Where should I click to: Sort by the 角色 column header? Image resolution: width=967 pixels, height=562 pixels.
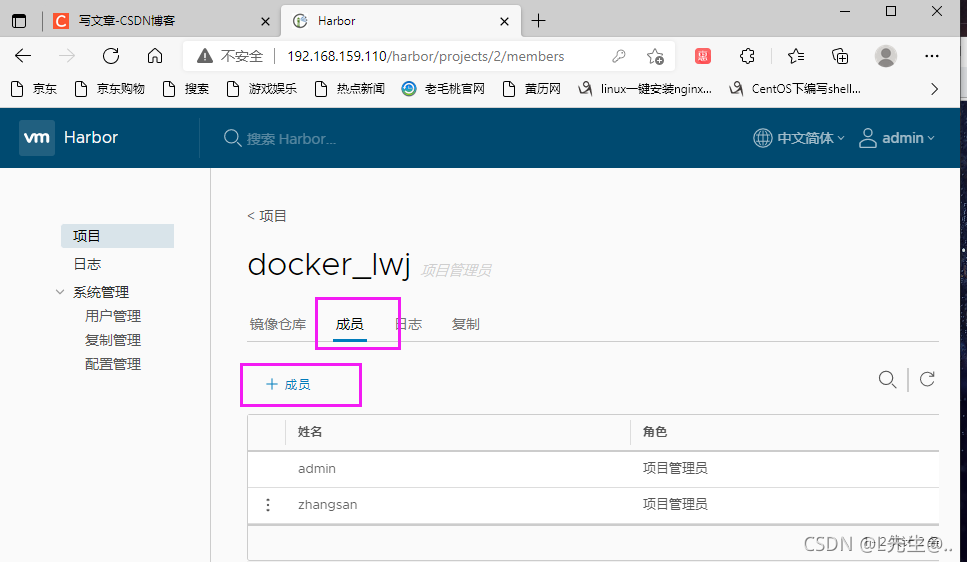[655, 432]
